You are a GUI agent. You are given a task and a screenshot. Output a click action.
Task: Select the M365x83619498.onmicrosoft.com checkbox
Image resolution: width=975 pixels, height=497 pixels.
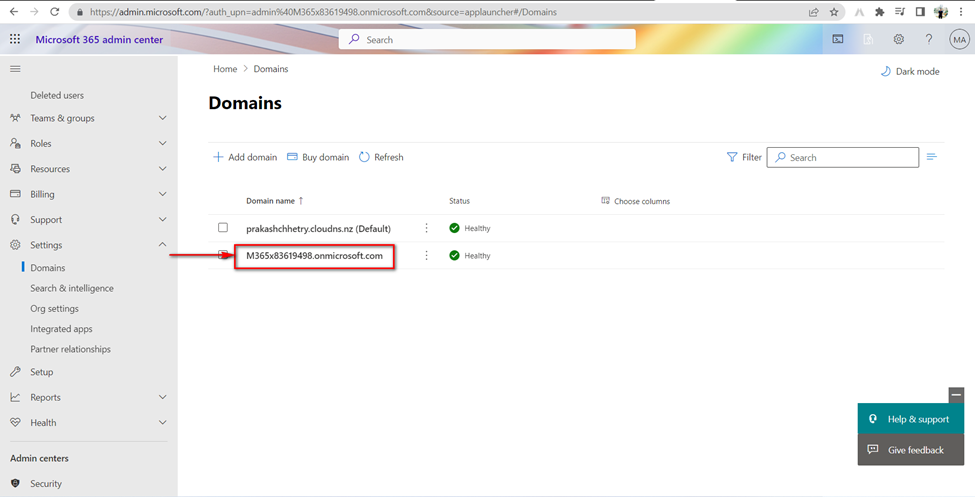223,254
